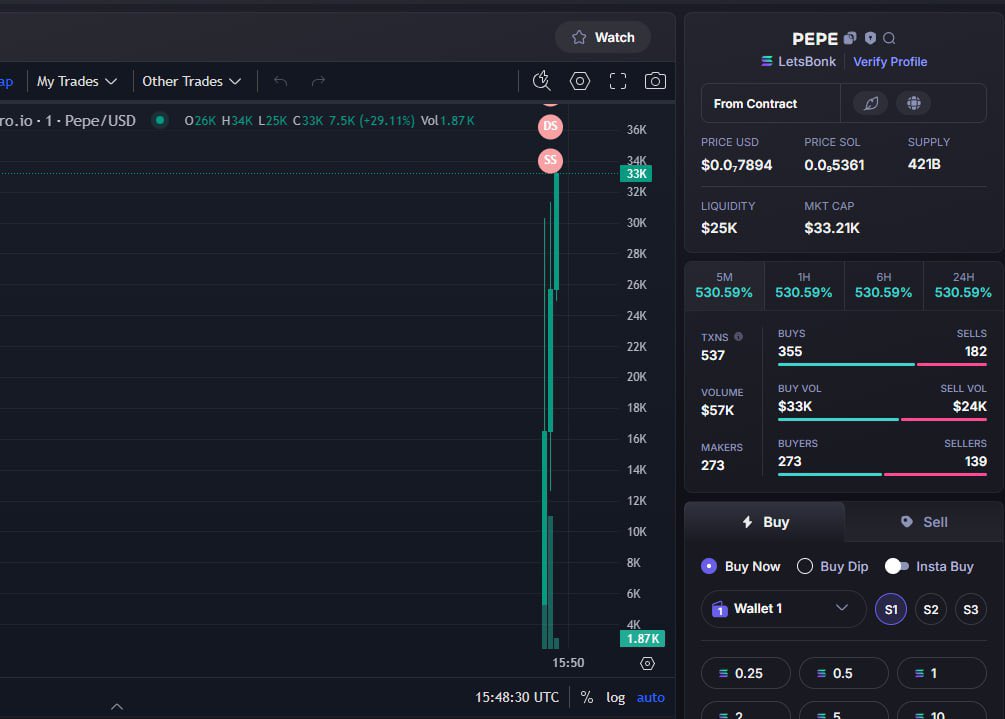Viewport: 1005px width, 719px height.
Task: Click the green indicator dot beside Pepe/USD
Action: (160, 120)
